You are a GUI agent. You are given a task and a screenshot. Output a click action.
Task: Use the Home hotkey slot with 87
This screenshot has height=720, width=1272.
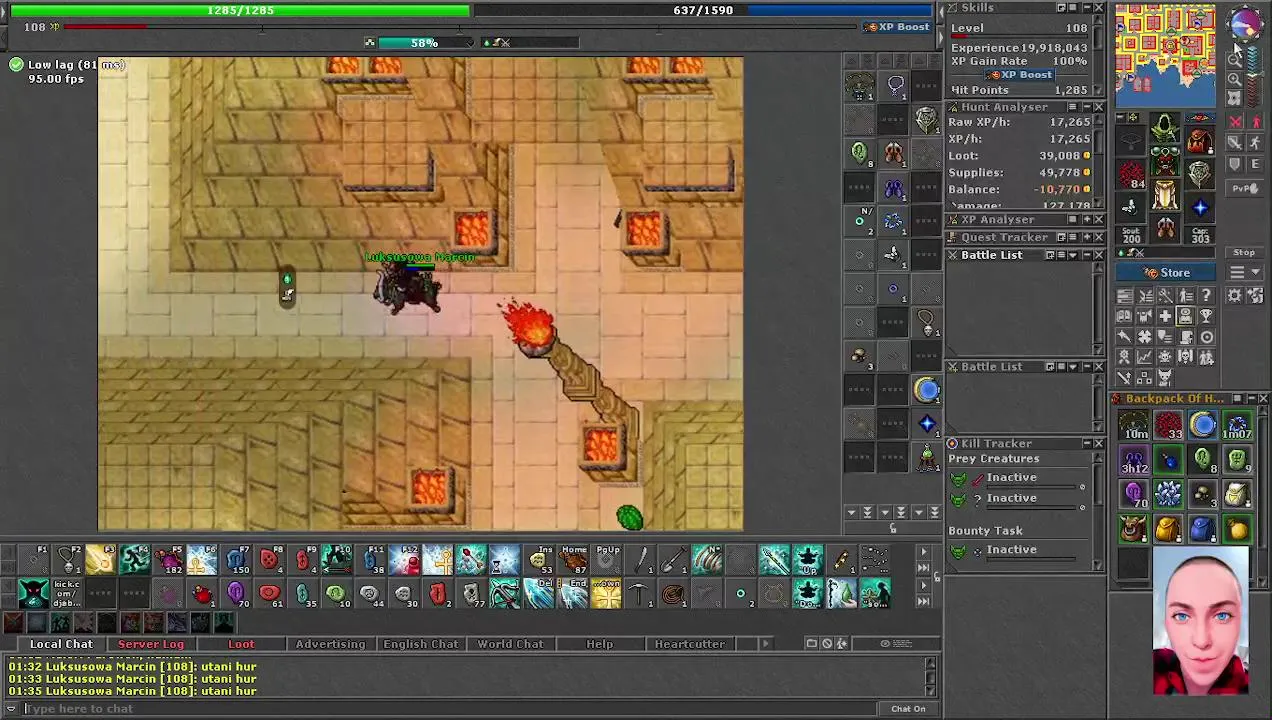(573, 559)
